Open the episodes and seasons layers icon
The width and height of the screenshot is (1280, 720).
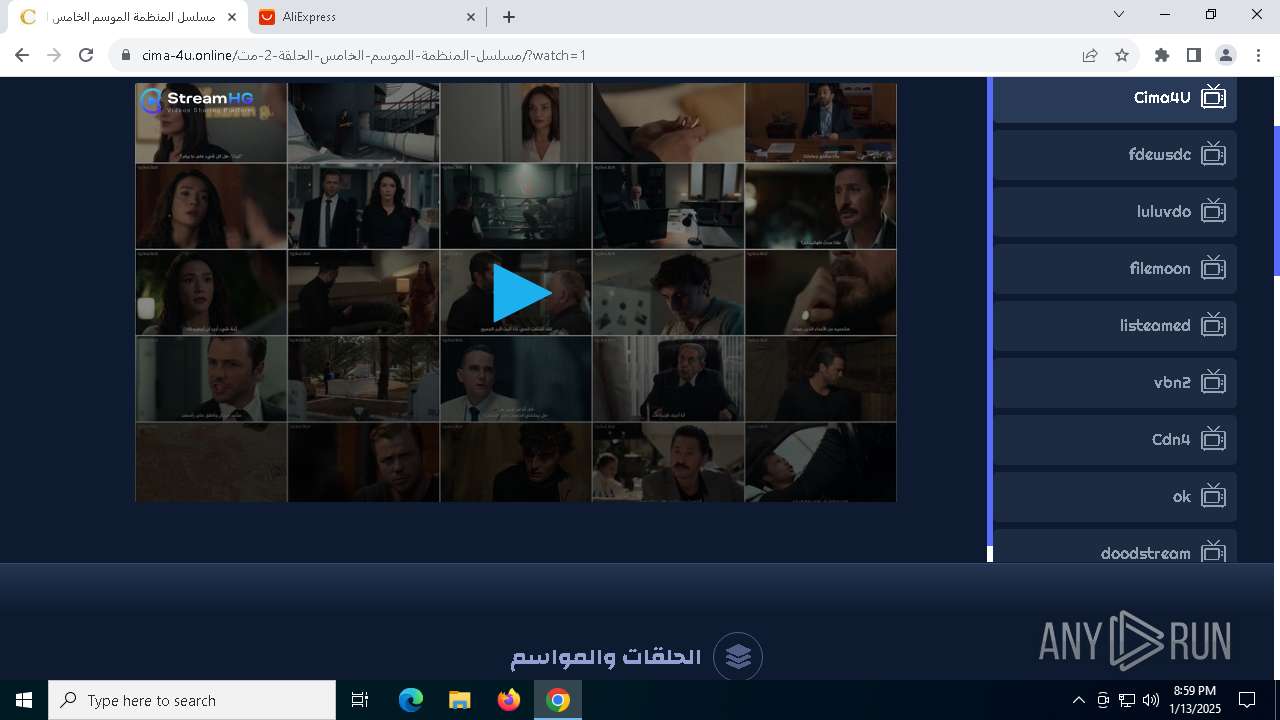click(738, 657)
